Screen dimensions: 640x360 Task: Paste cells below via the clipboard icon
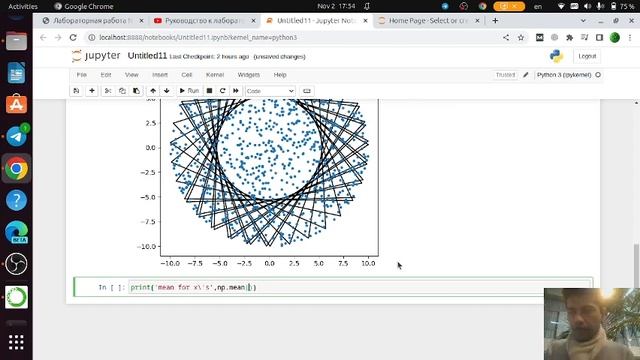(x=136, y=91)
